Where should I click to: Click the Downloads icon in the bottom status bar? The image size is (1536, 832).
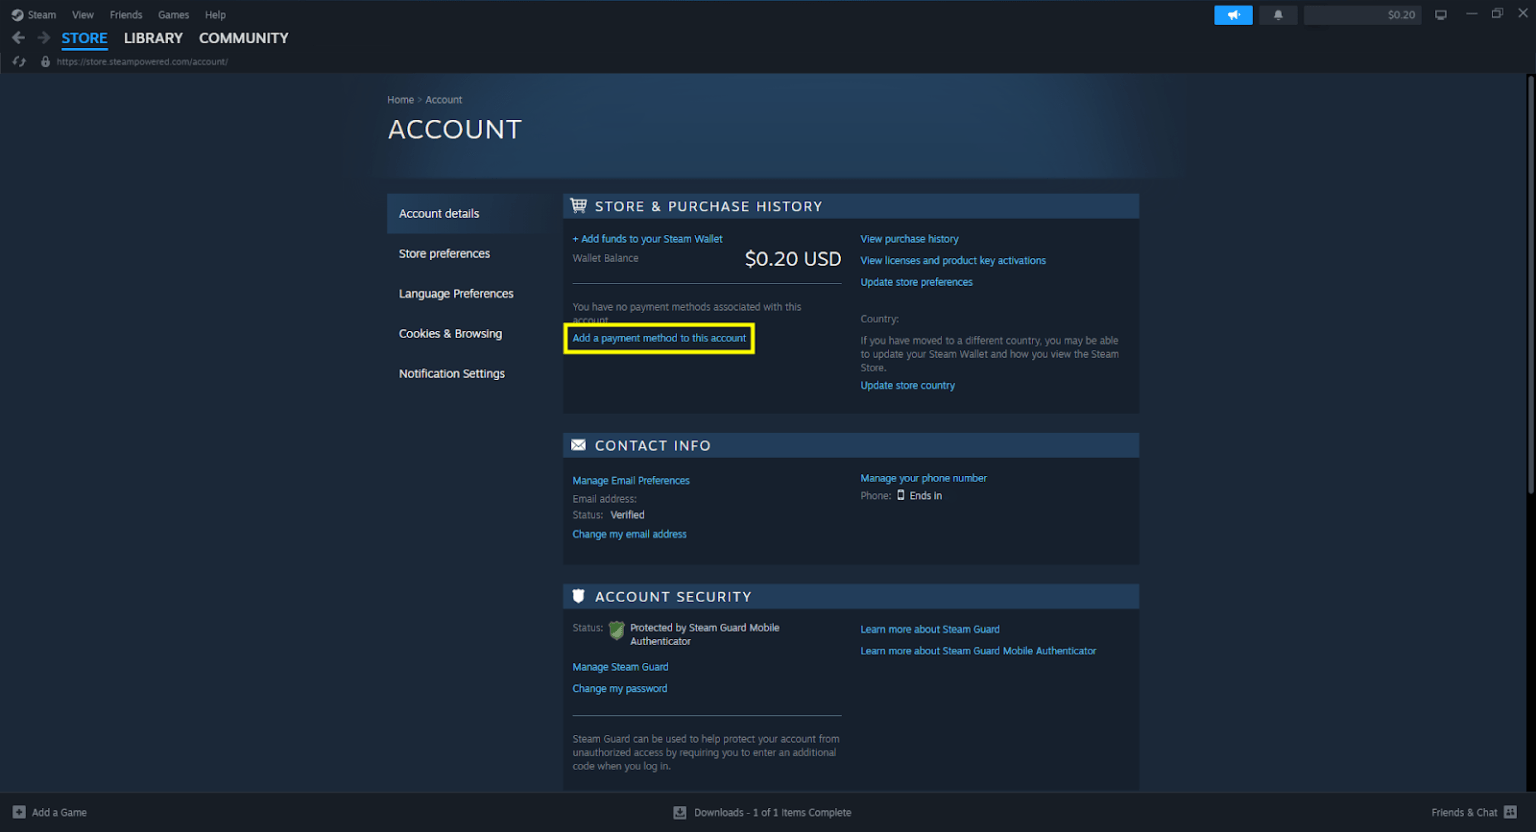coord(680,812)
